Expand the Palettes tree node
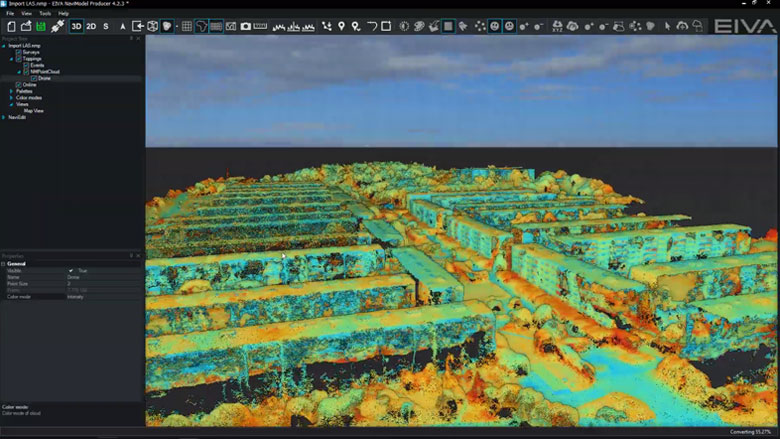The height and width of the screenshot is (439, 780). [x=12, y=91]
